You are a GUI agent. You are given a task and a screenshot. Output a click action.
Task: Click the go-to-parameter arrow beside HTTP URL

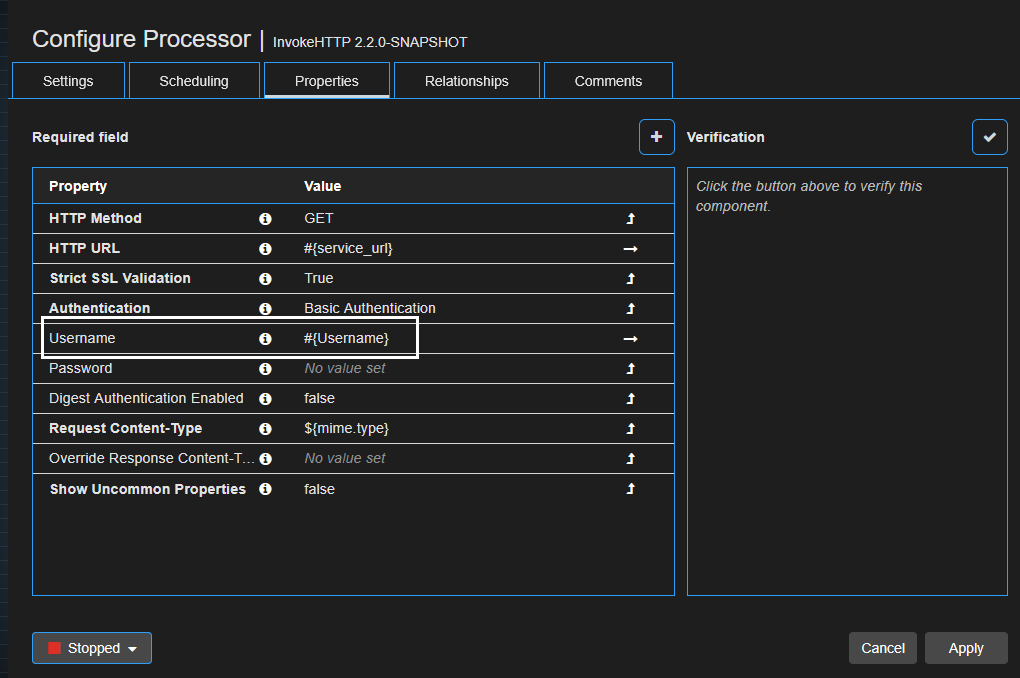click(630, 248)
